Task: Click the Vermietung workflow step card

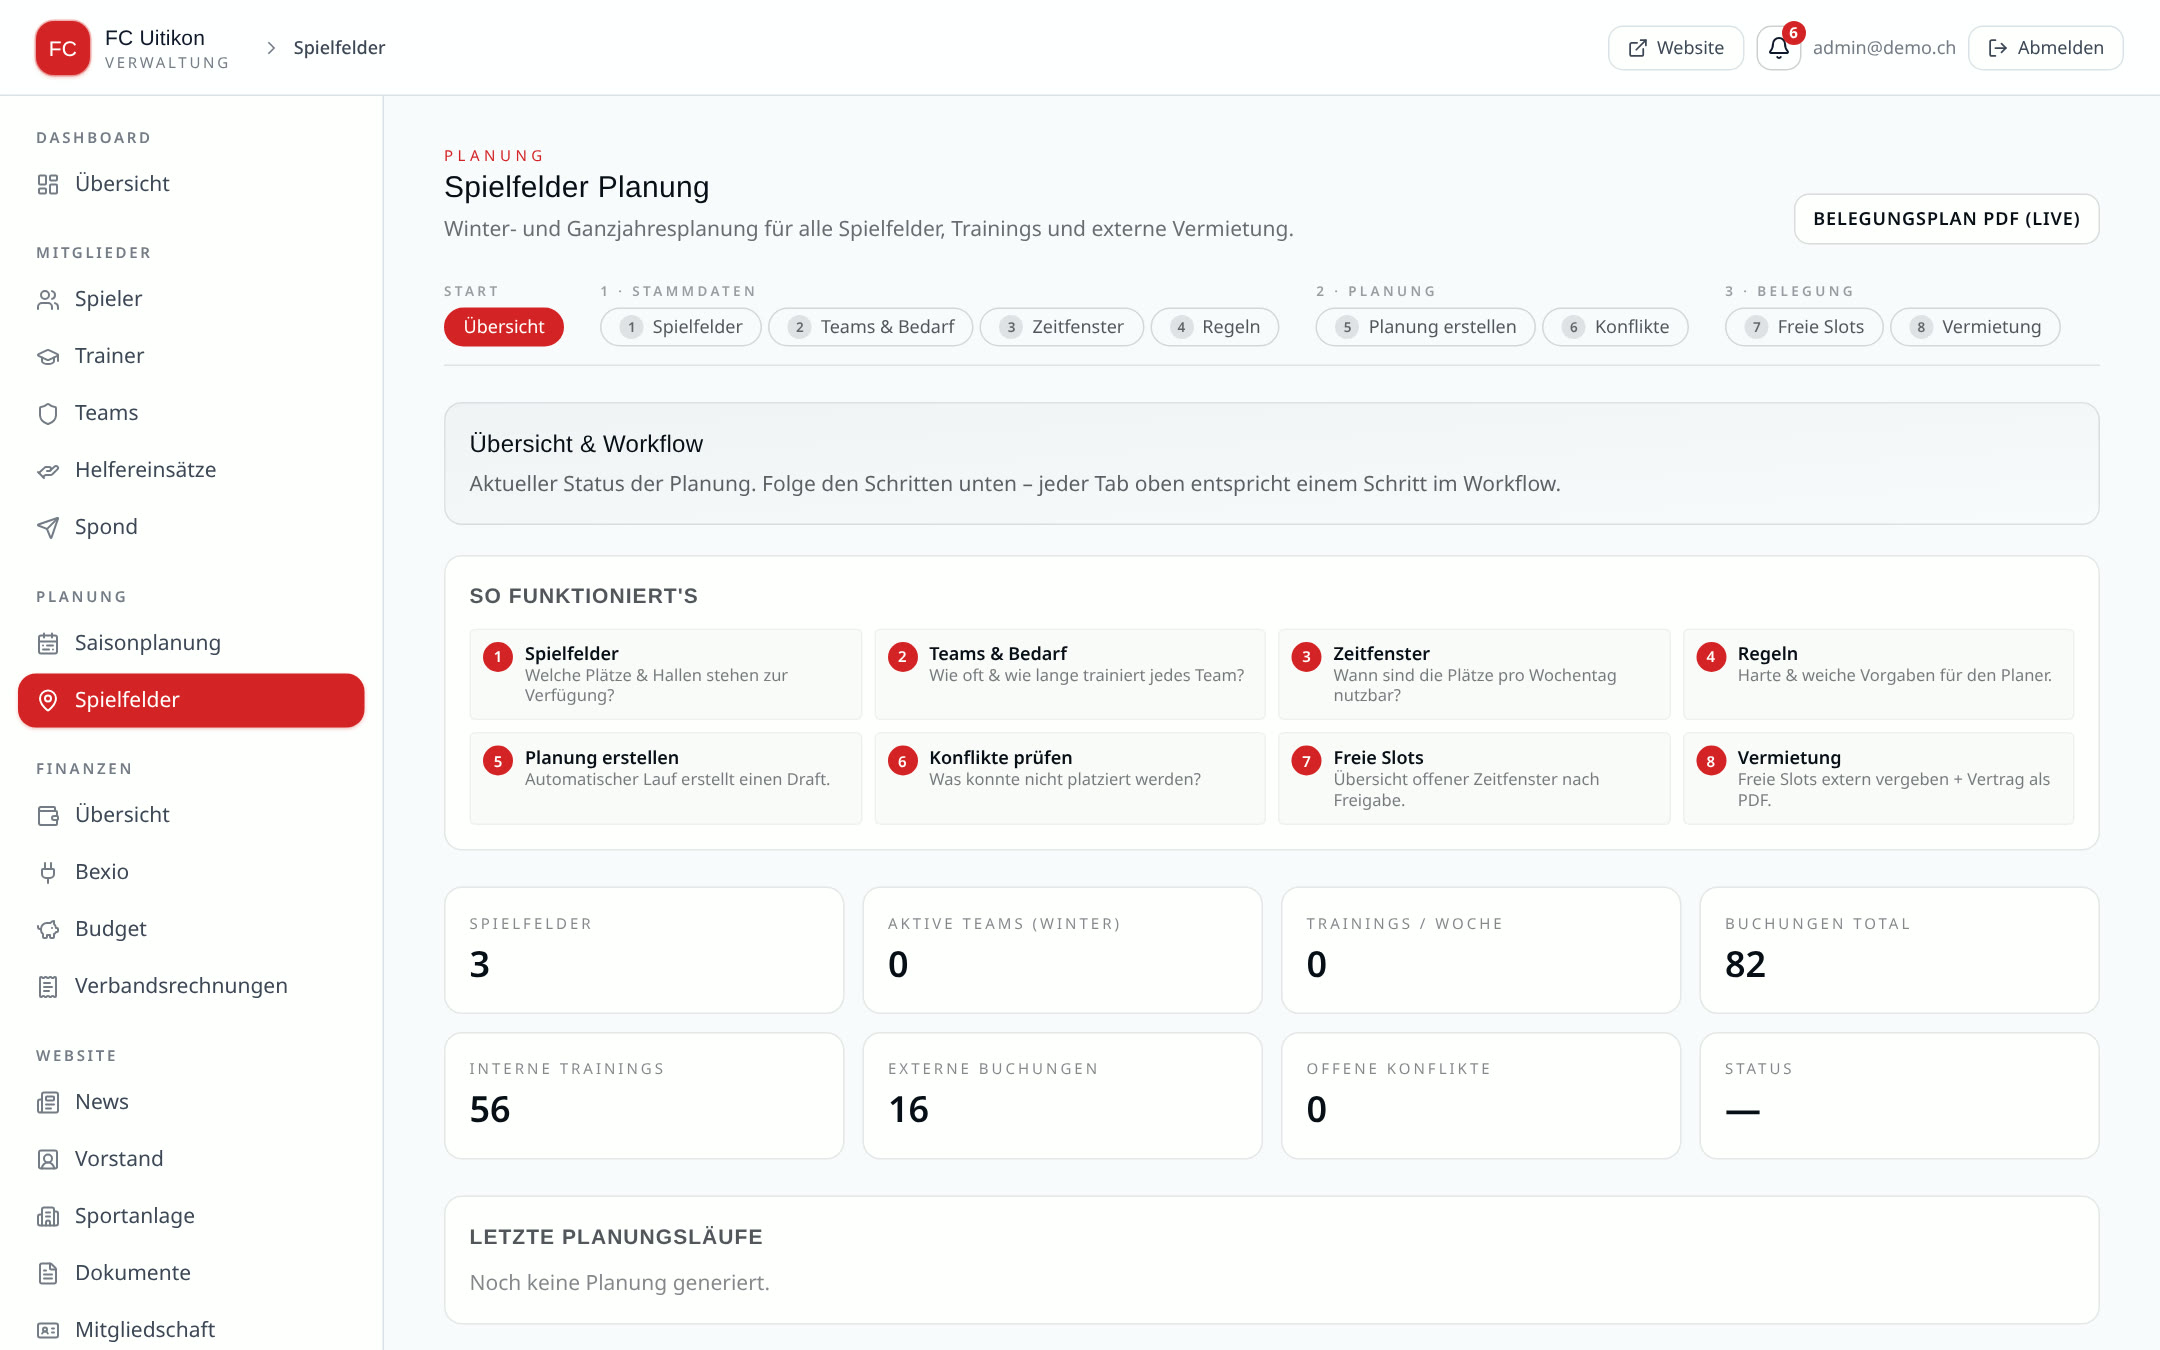Action: 1878,778
